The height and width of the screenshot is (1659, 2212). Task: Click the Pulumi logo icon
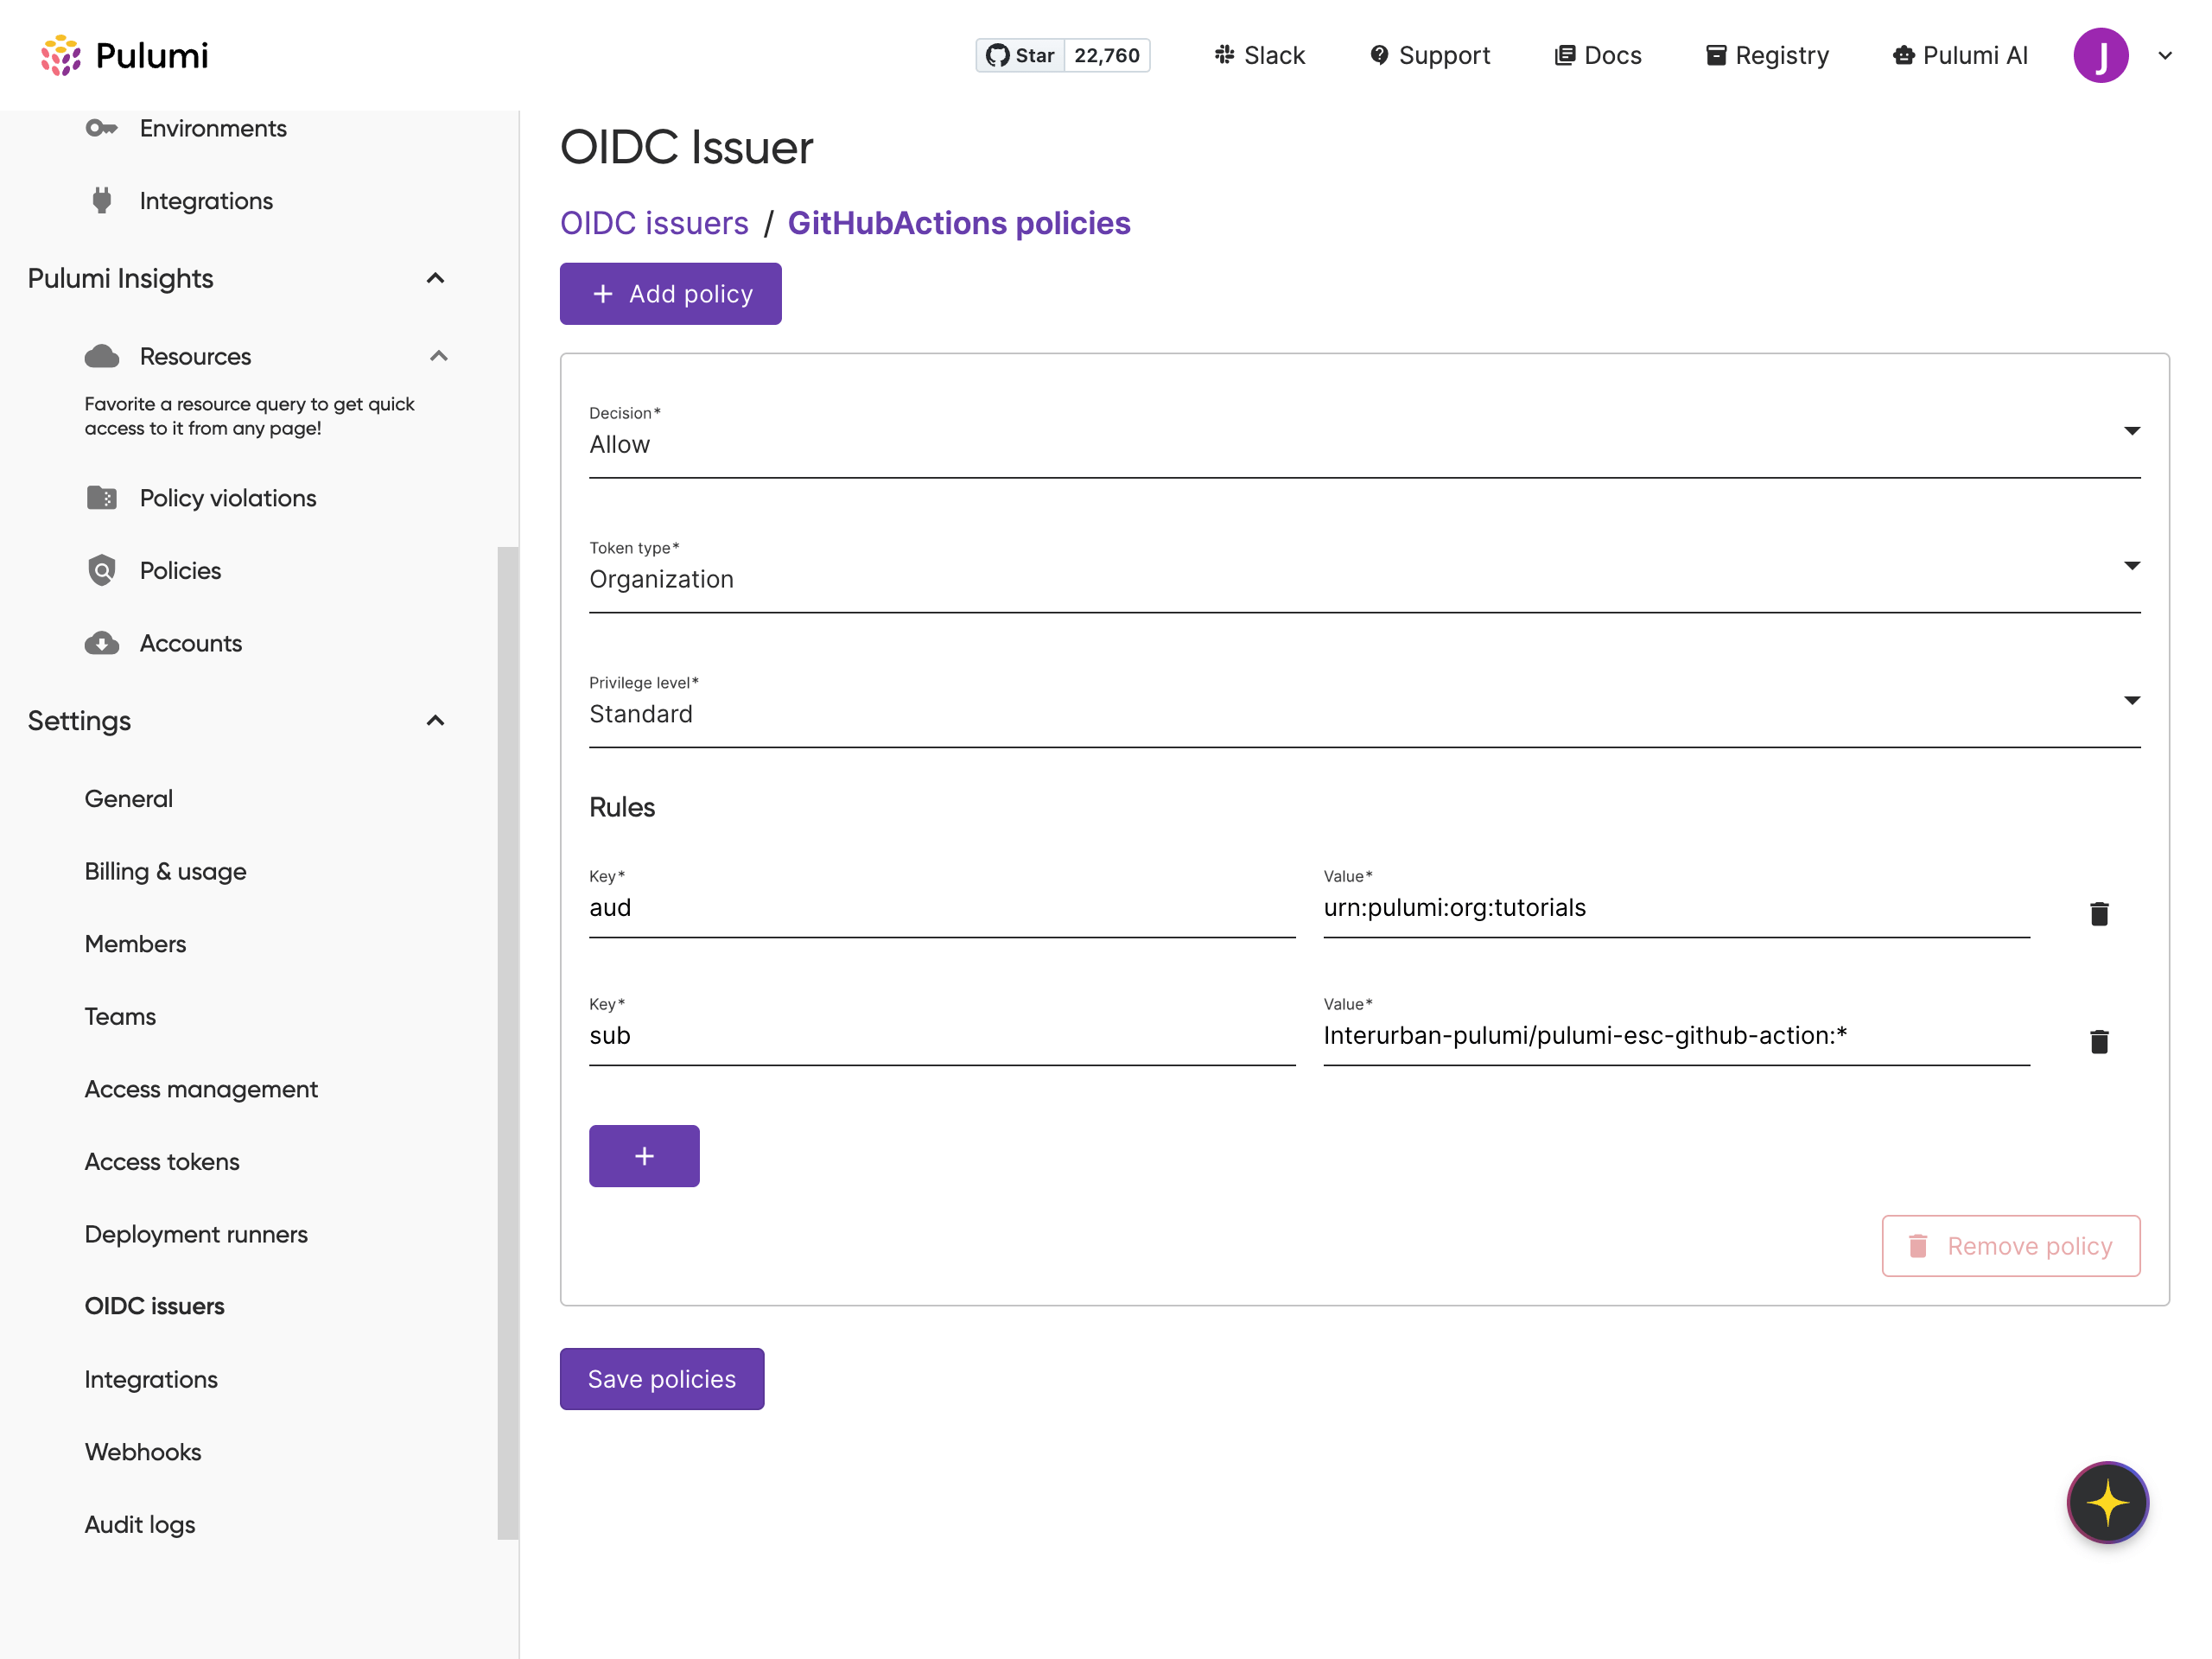60,55
